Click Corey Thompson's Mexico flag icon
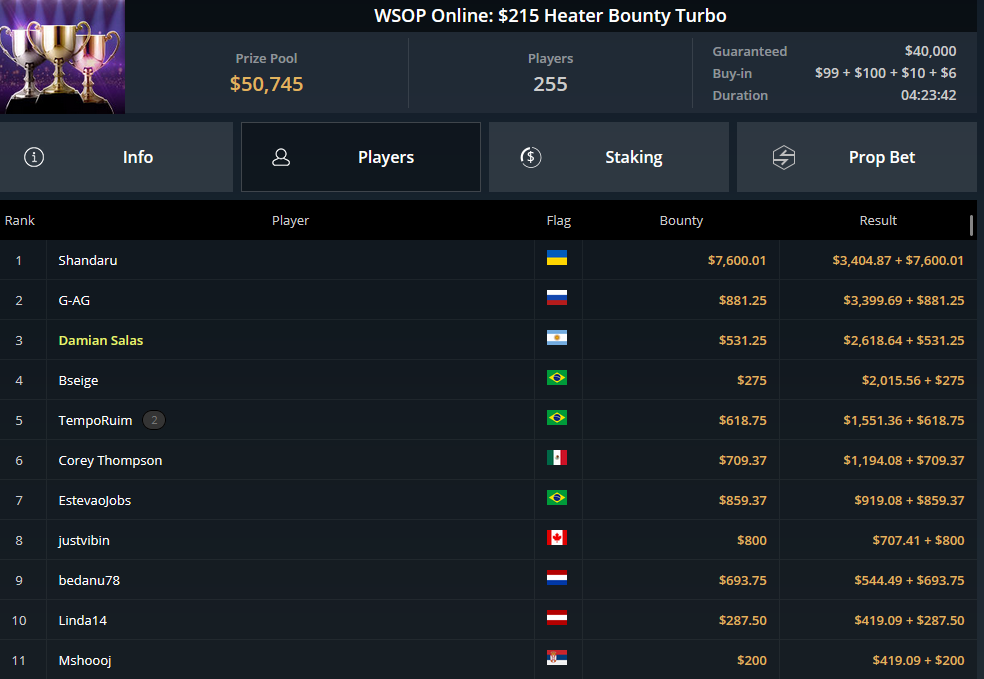 coord(557,457)
